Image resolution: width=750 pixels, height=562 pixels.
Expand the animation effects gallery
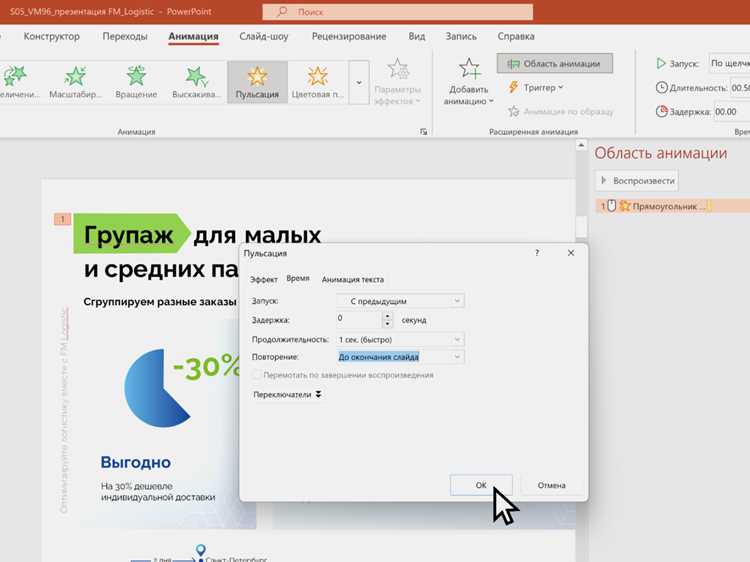(x=359, y=82)
